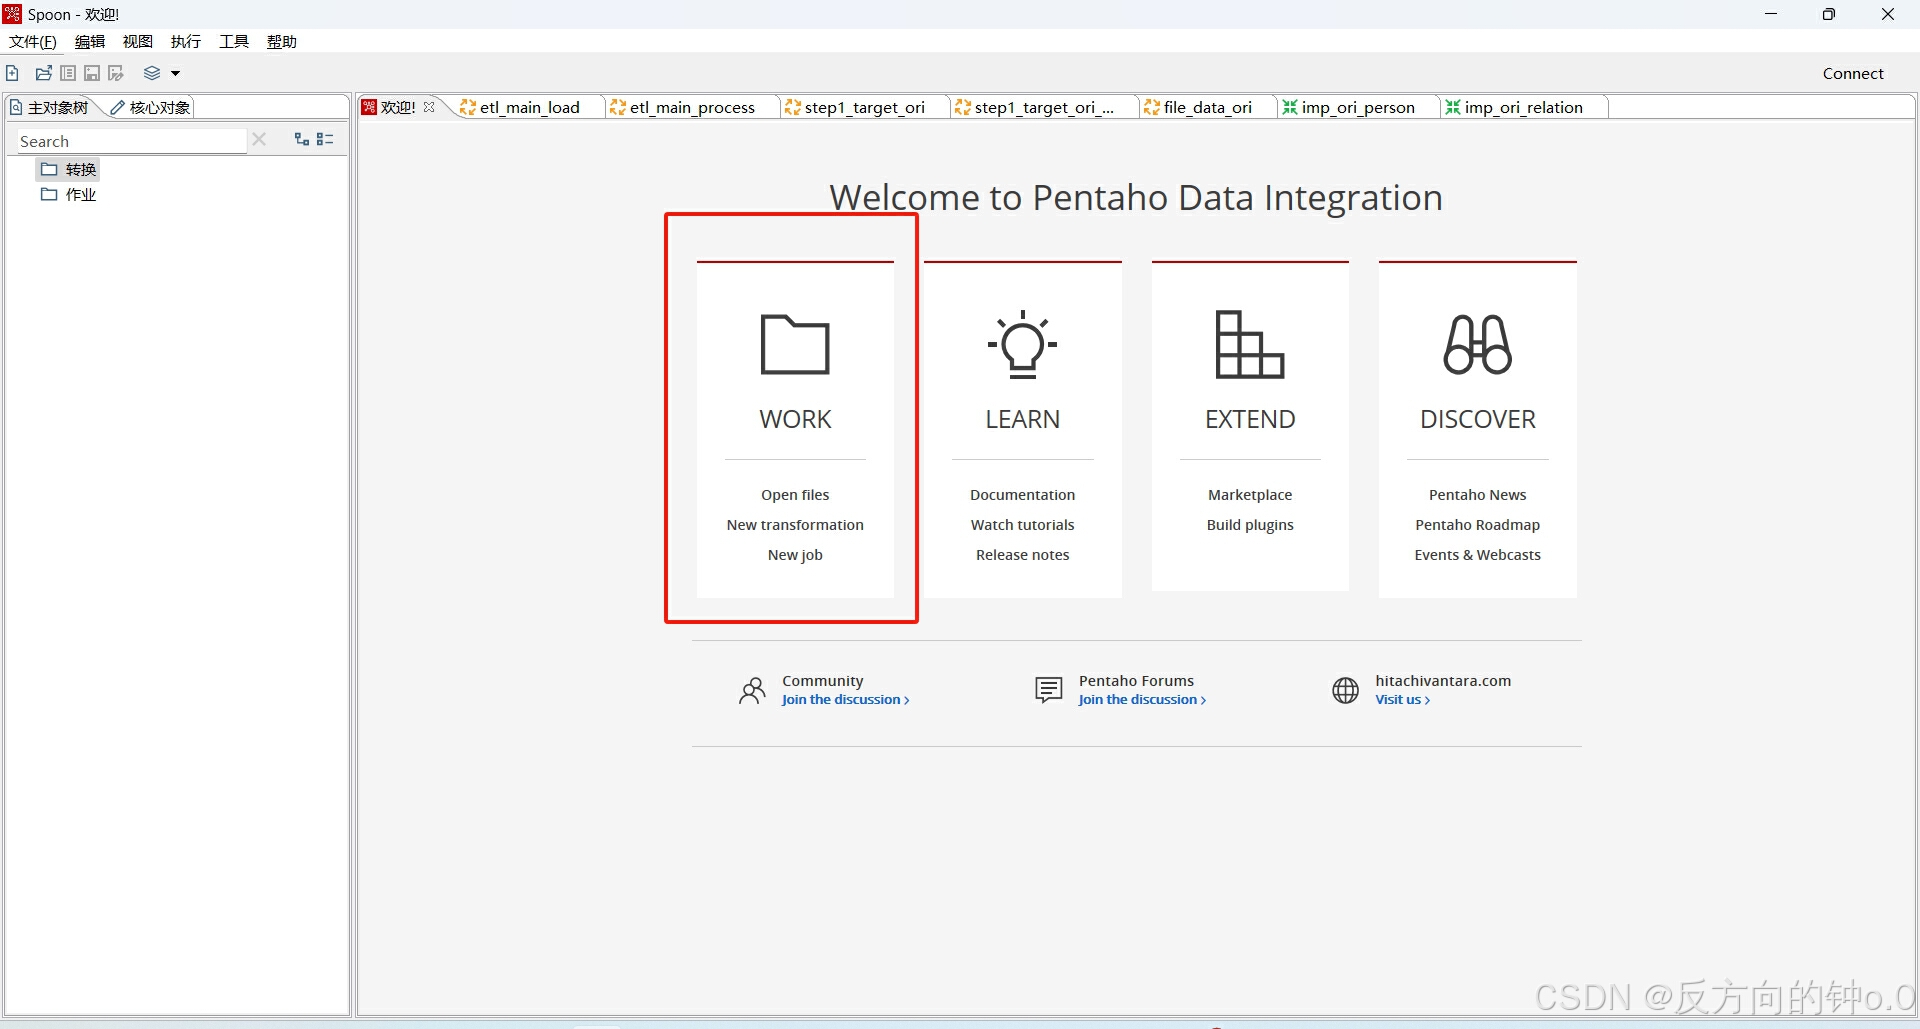Click the globe icon beside hitachivantara.com
Image resolution: width=1920 pixels, height=1029 pixels.
pyautogui.click(x=1346, y=690)
